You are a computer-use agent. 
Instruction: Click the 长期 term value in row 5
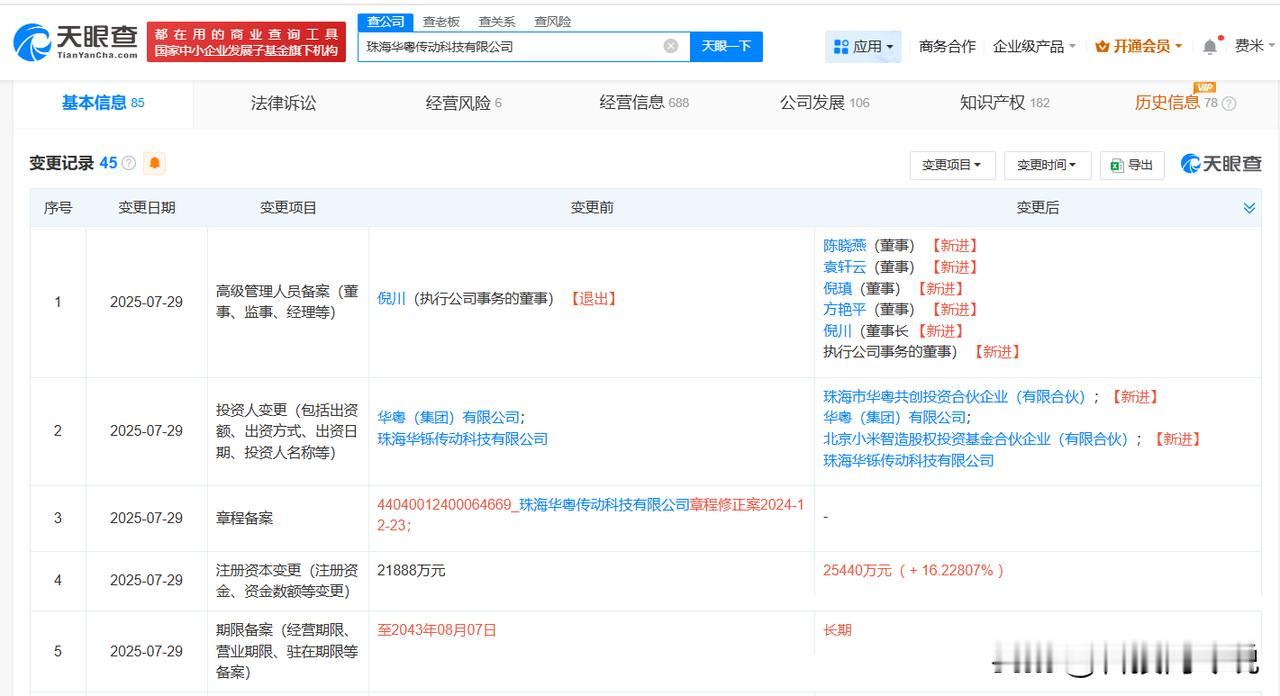click(x=837, y=630)
